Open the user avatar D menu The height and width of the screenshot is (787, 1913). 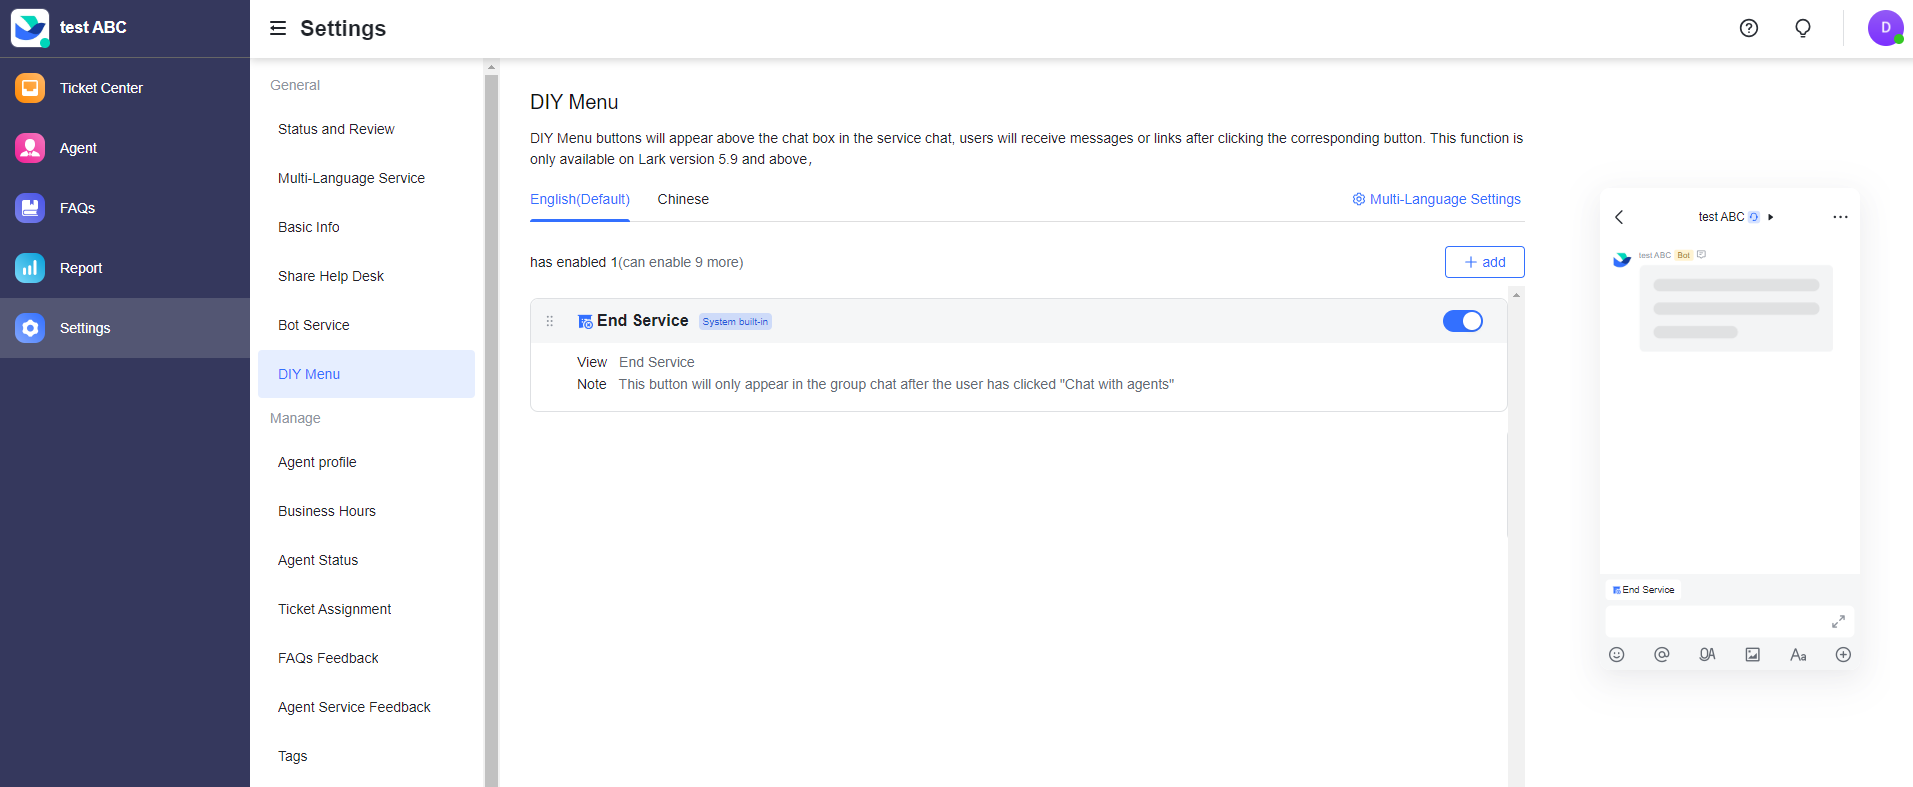tap(1886, 28)
